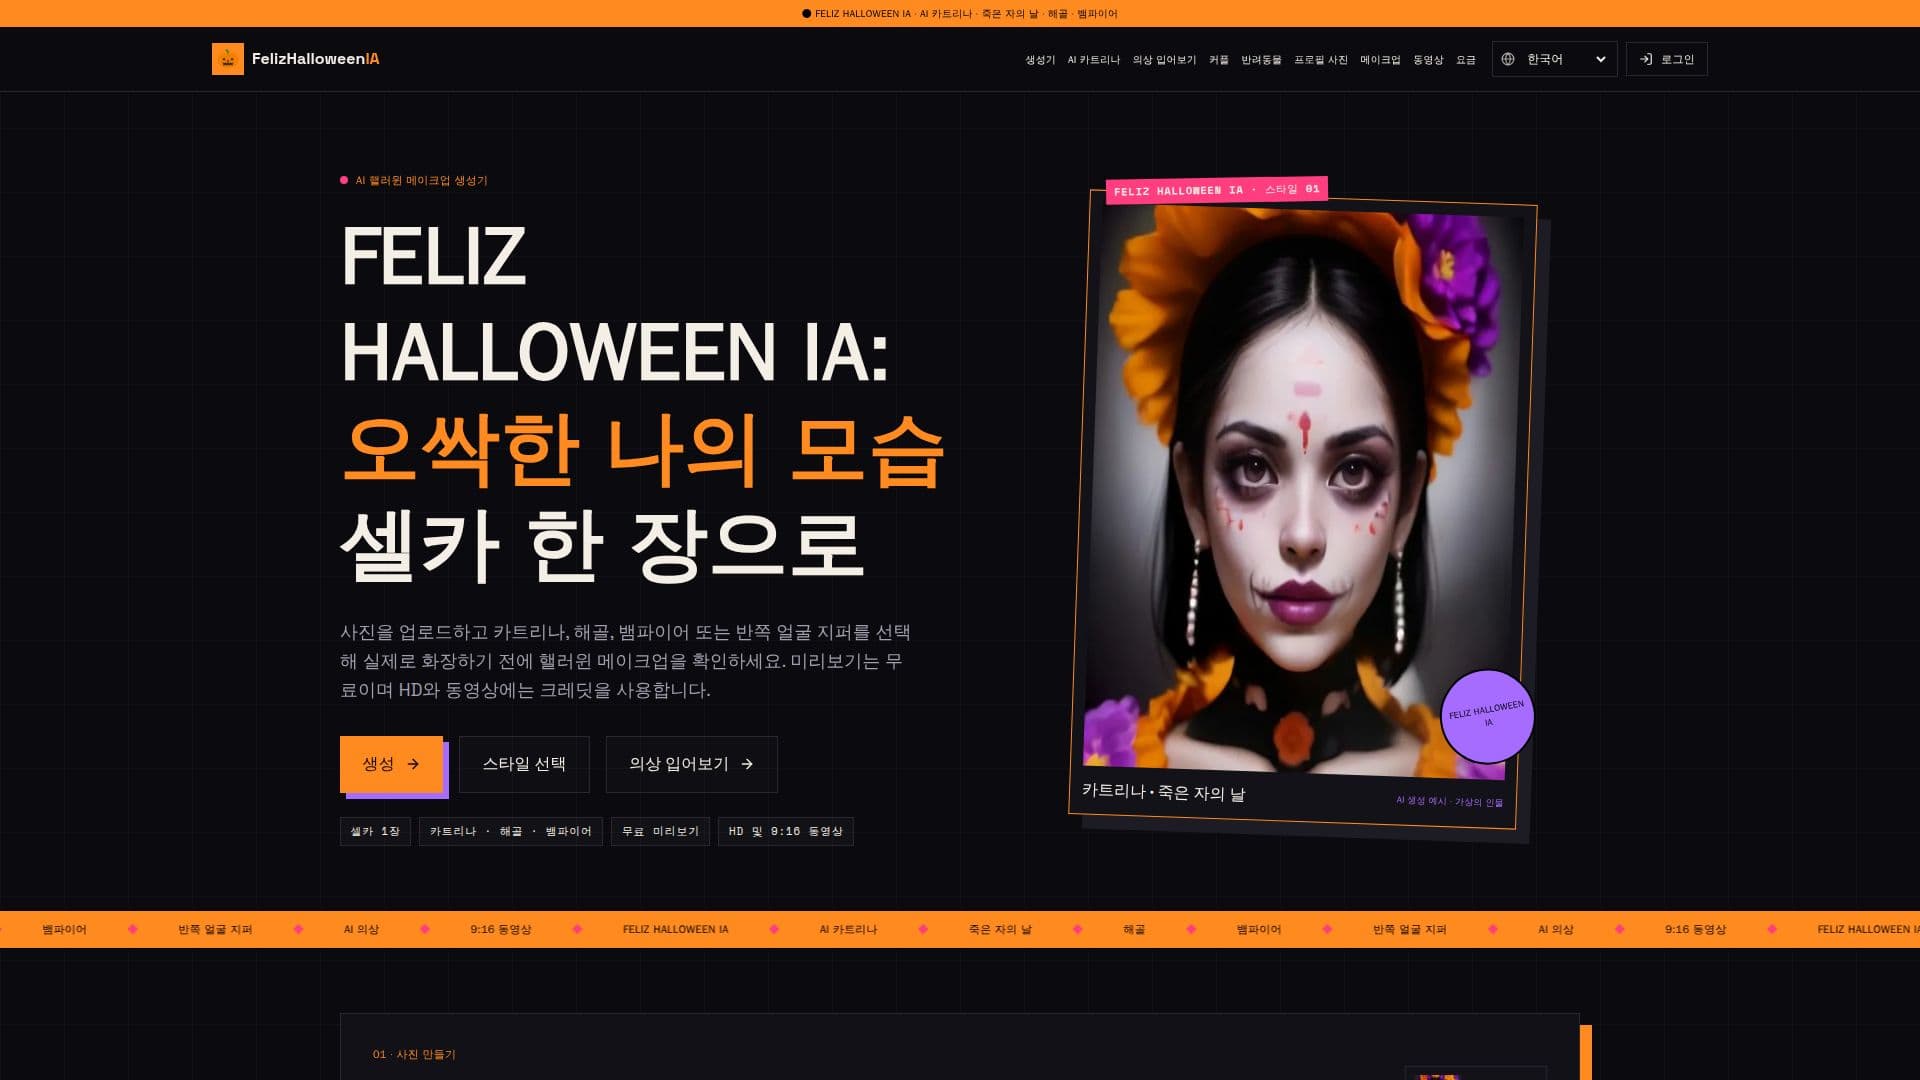Click the AI 생성 예시 · 가상의 인물 note
This screenshot has height=1080, width=1920.
[x=1449, y=801]
